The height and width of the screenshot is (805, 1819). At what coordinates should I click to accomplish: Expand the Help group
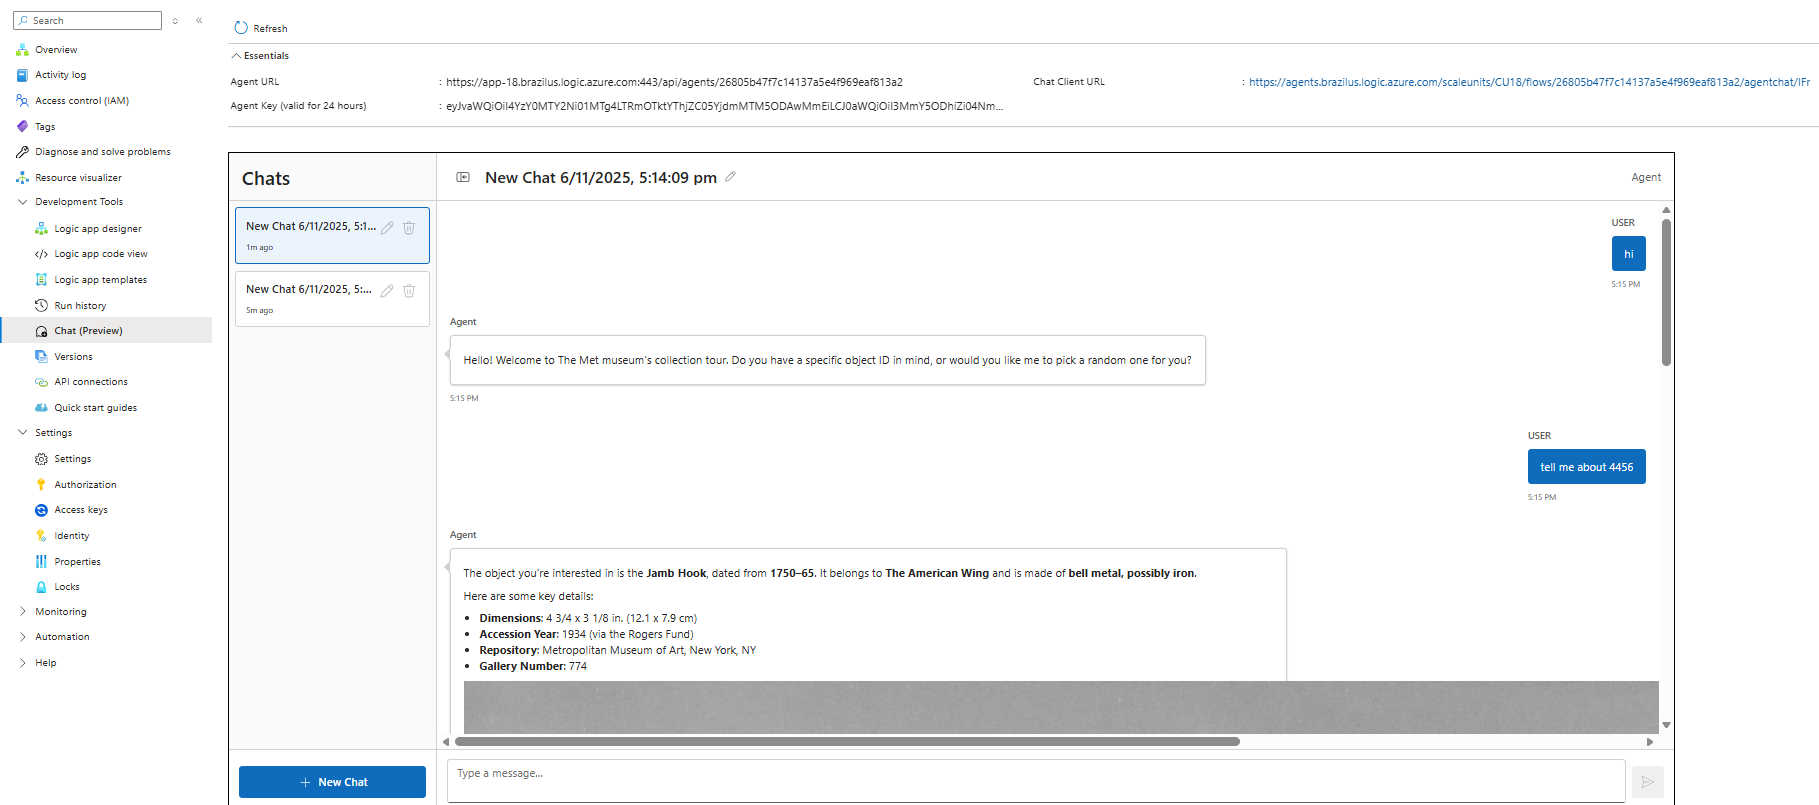pyautogui.click(x=22, y=663)
